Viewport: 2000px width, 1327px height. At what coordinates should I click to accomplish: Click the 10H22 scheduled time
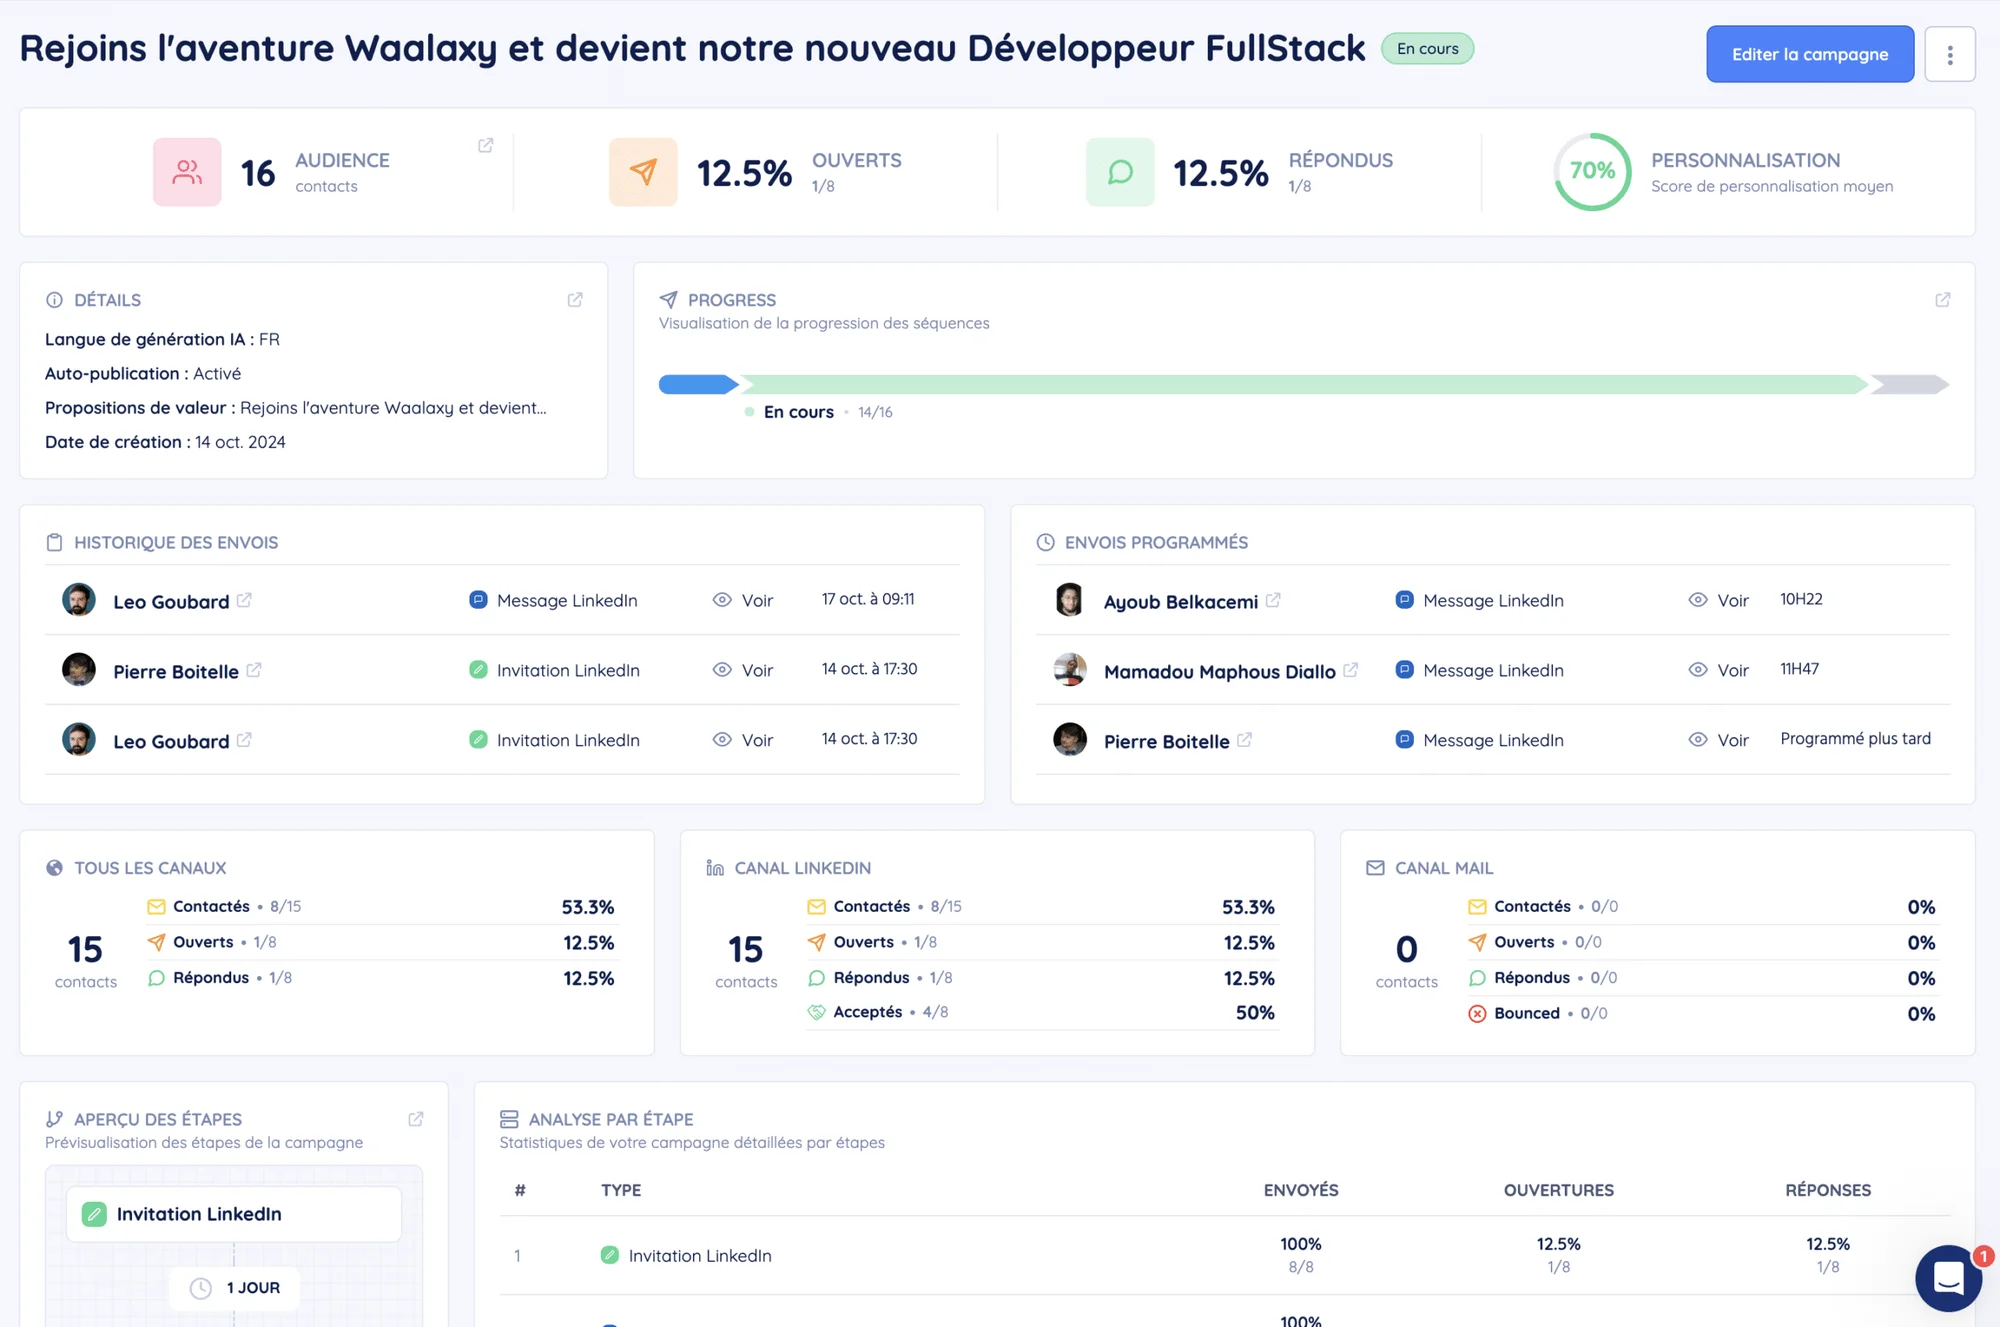tap(1801, 599)
